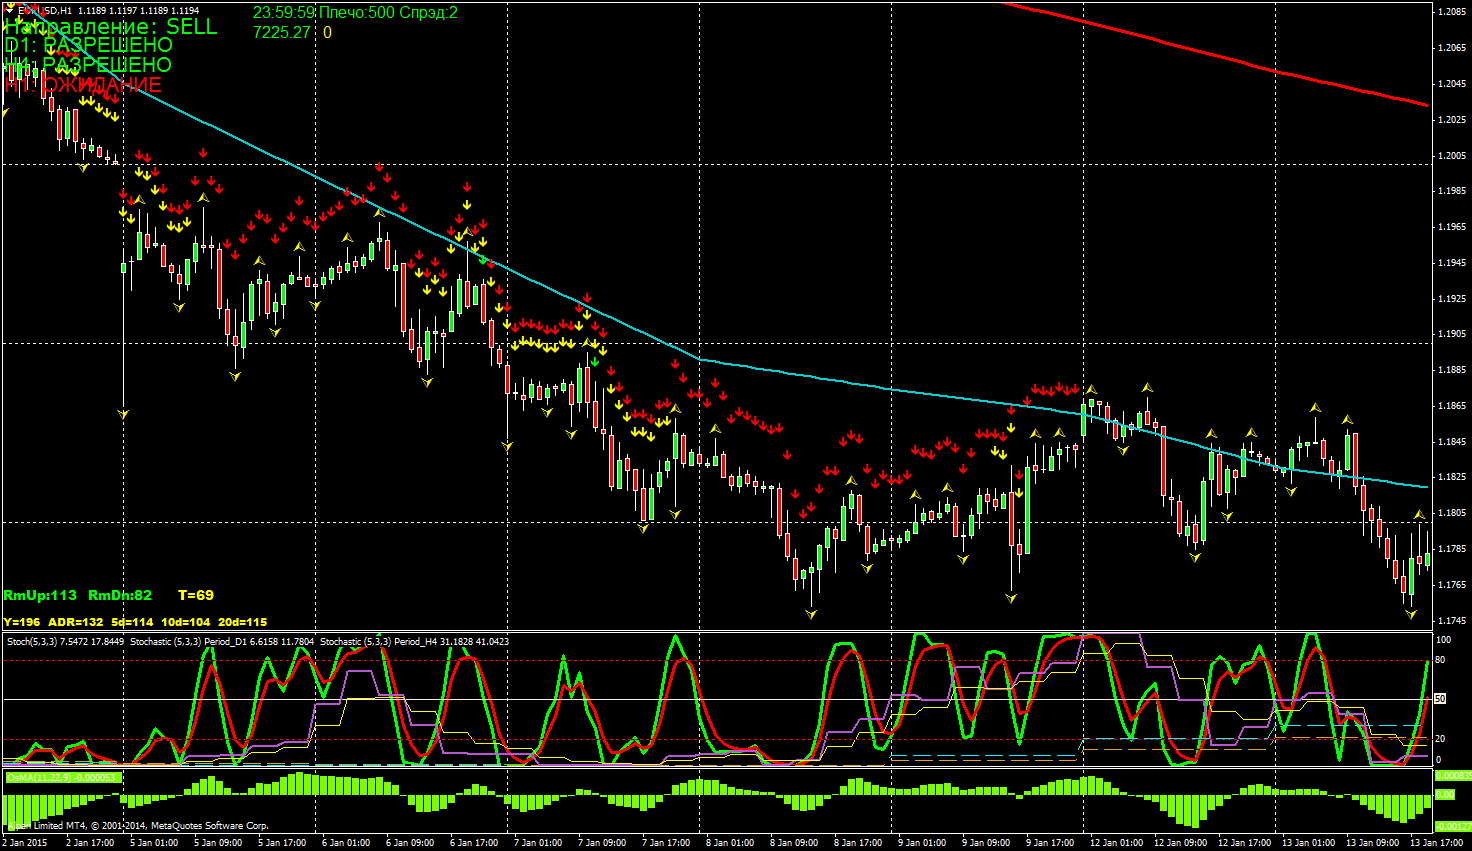Click the yellow 'T=69' label
The height and width of the screenshot is (851, 1472).
coord(196,595)
